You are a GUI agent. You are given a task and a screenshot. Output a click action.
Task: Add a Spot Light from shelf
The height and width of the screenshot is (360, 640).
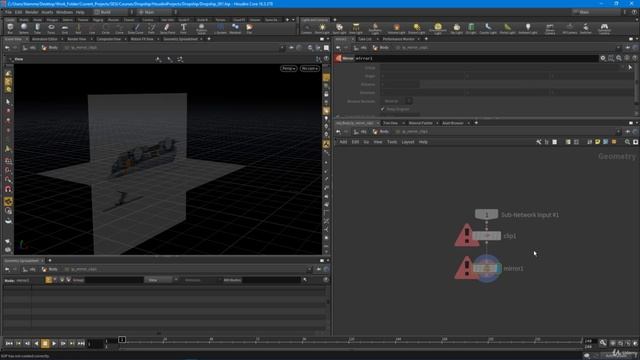pos(339,28)
